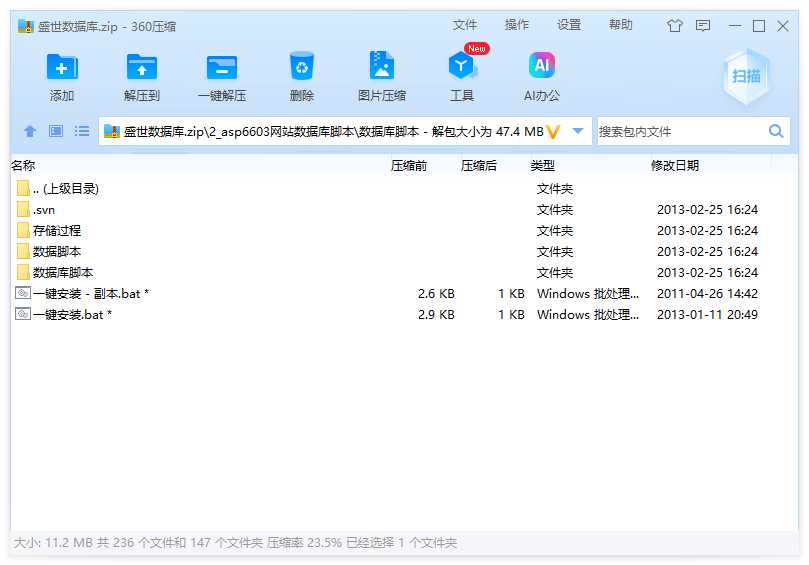This screenshot has height=565, width=809.
Task: Select the 存储过程 folder icon
Action: [23, 230]
